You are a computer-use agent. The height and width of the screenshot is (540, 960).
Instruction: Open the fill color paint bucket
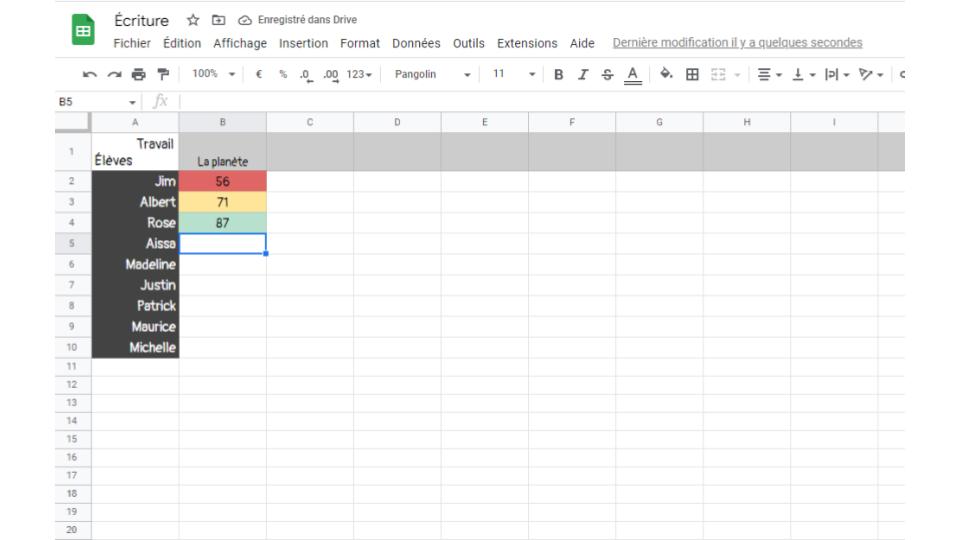[666, 74]
